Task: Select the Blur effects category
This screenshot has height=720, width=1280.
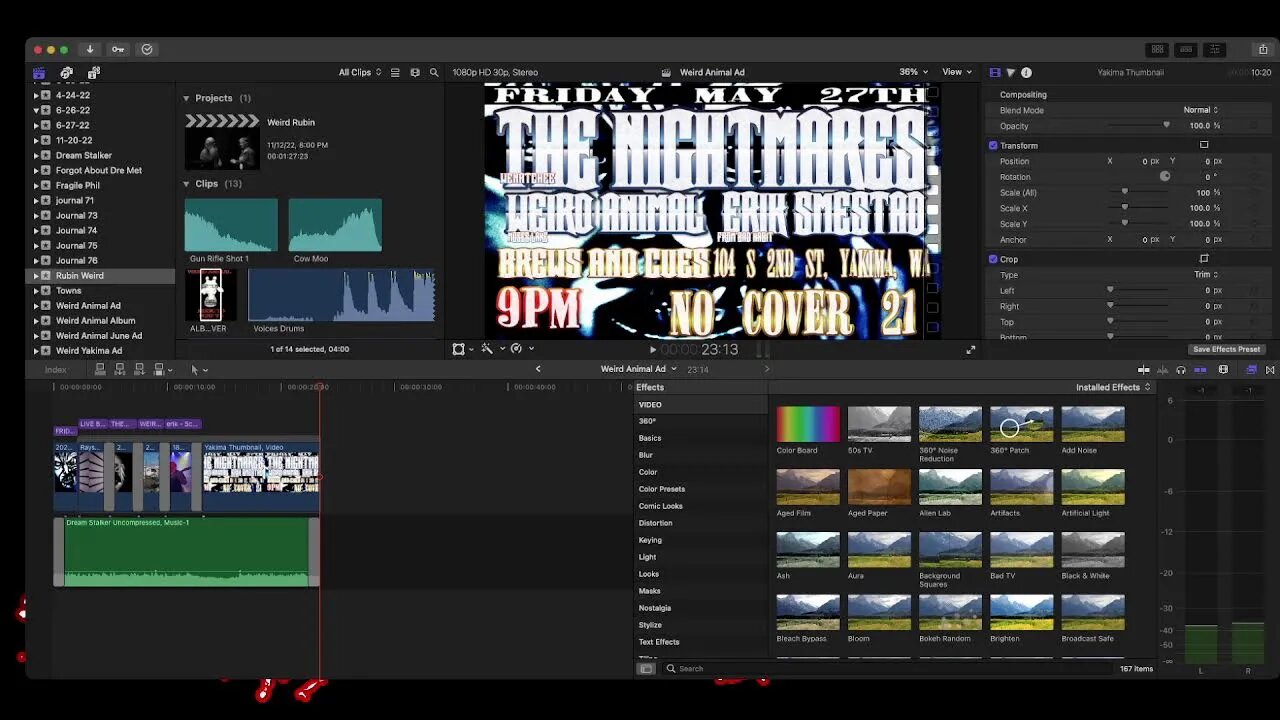Action: [646, 455]
